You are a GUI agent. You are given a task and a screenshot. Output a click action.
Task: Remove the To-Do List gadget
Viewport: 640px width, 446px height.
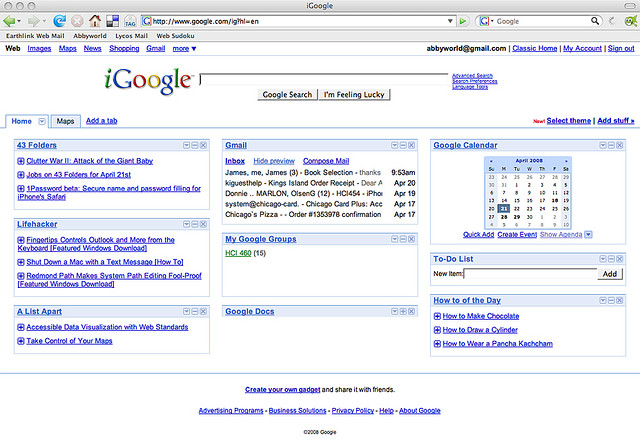click(x=619, y=257)
